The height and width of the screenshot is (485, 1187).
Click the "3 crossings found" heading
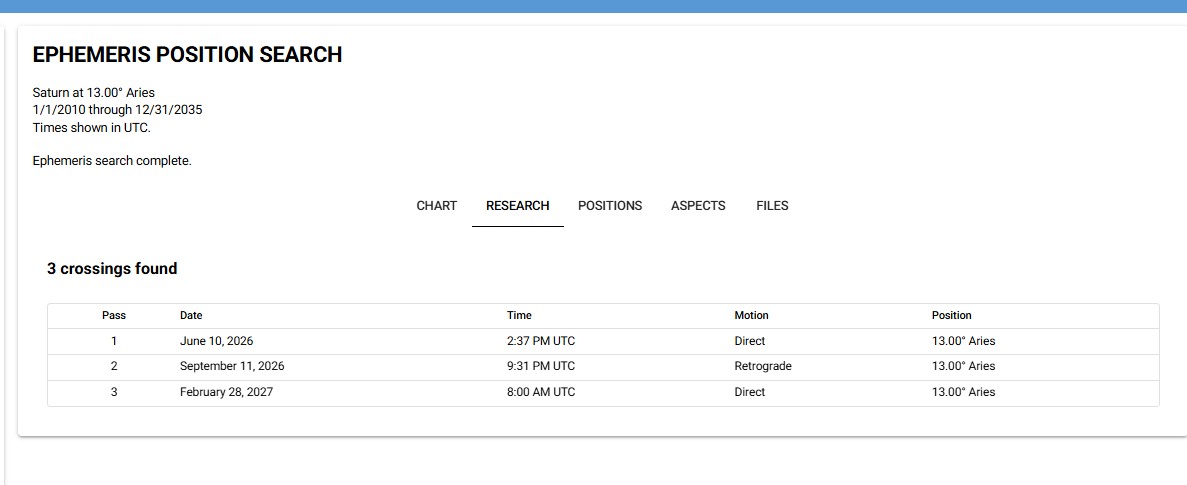112,269
